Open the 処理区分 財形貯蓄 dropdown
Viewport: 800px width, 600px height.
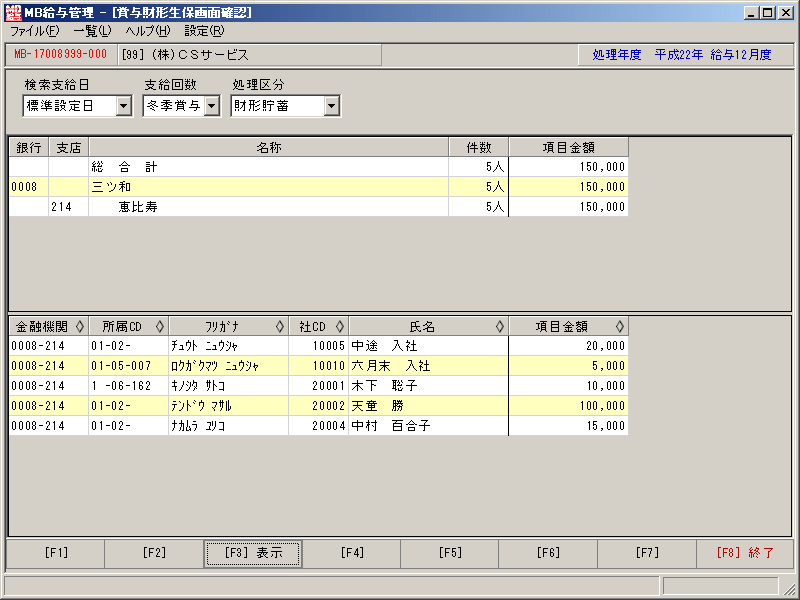coord(332,106)
